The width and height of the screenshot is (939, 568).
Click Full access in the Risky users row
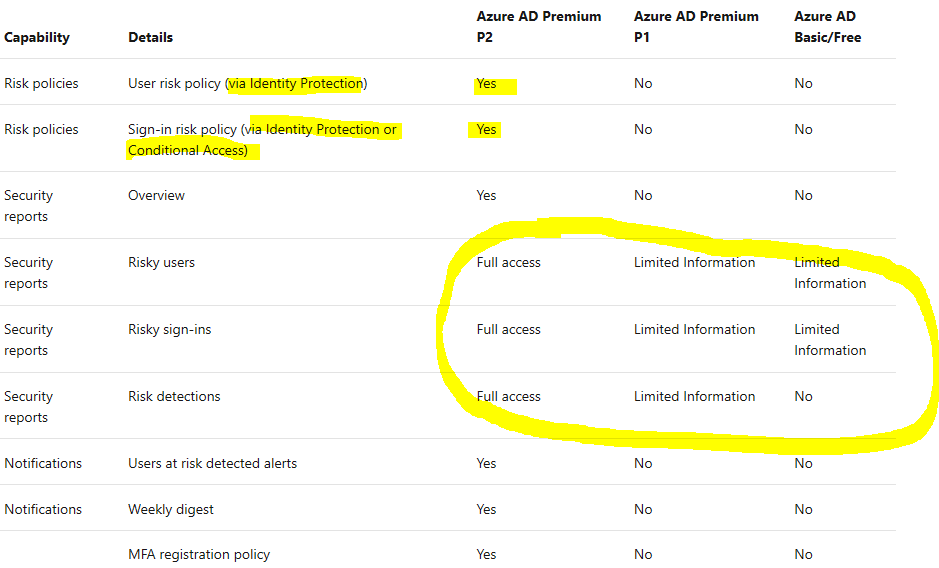pyautogui.click(x=508, y=263)
